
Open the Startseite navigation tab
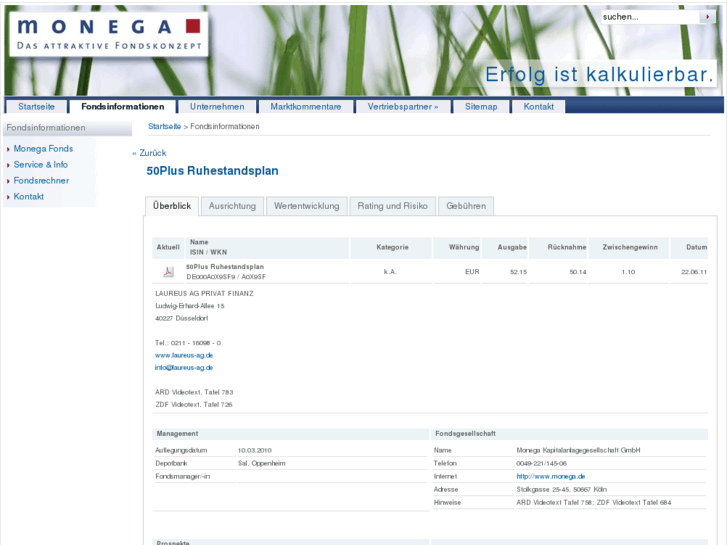36,107
